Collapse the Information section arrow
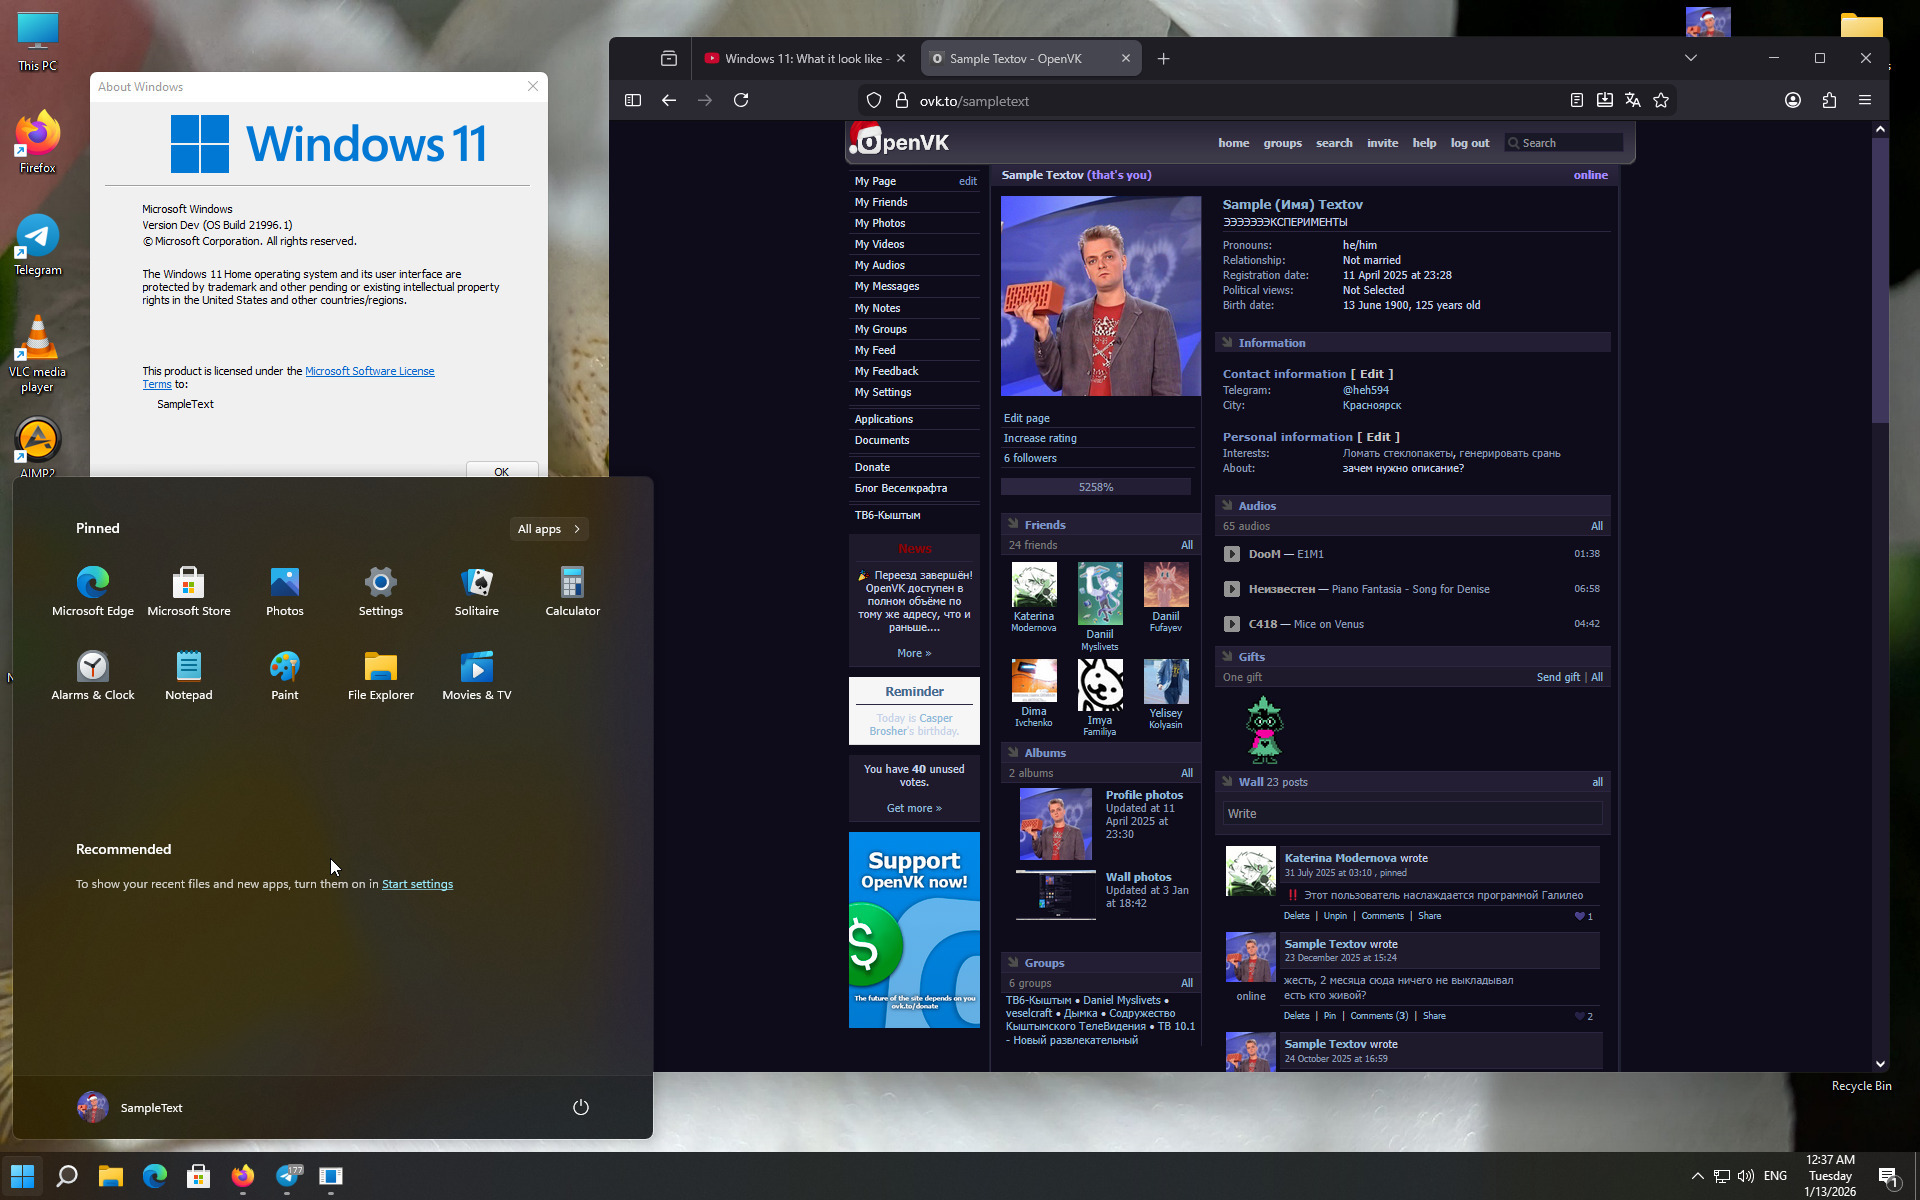The width and height of the screenshot is (1920, 1200). click(1227, 343)
